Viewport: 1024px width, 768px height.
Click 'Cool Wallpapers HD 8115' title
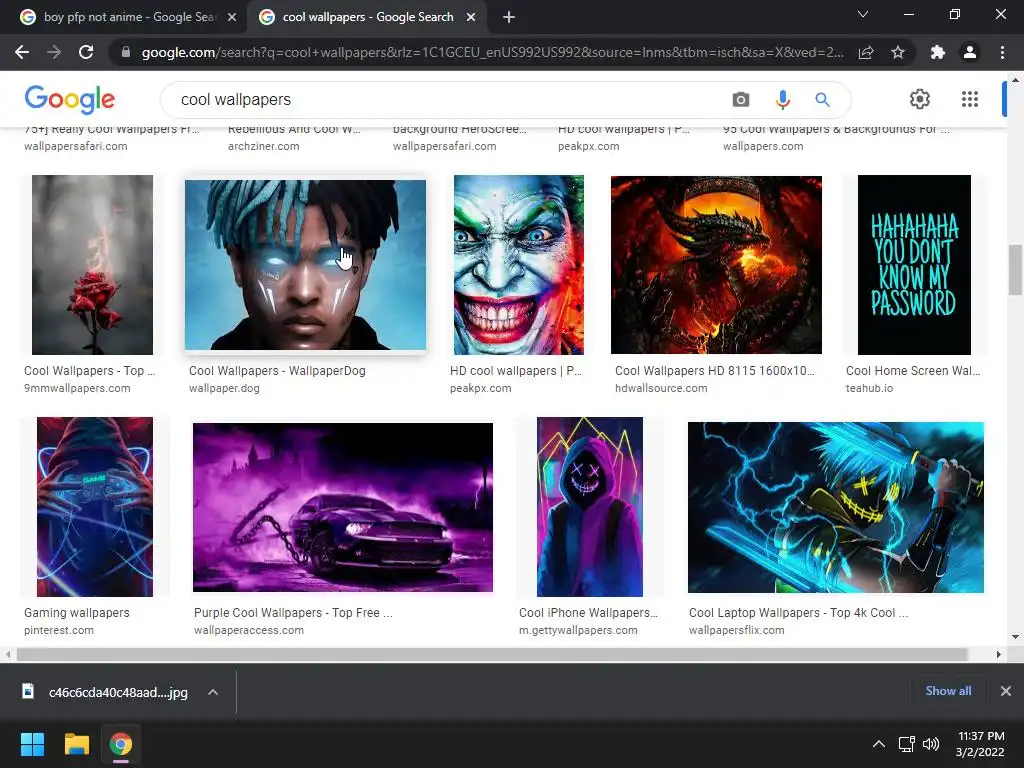714,370
